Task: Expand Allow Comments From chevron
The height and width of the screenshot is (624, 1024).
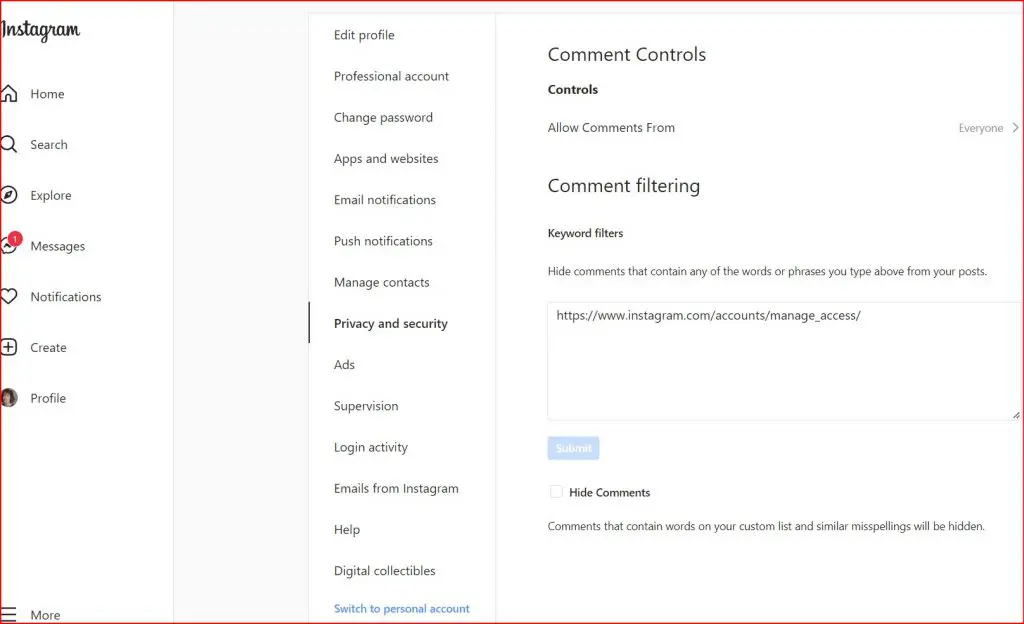Action: (1015, 128)
